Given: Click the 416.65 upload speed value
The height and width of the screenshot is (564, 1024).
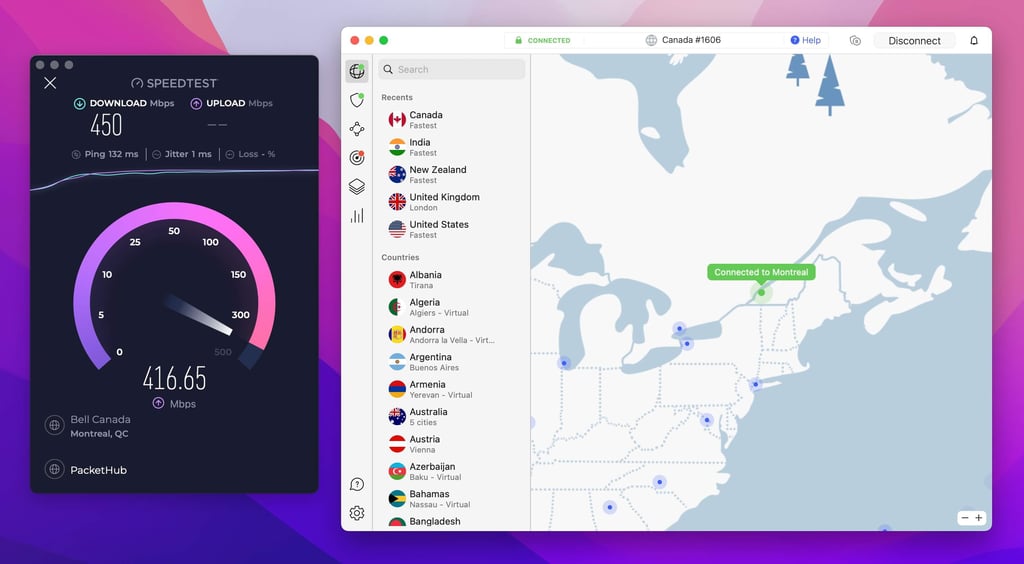Looking at the screenshot, I should coord(174,378).
